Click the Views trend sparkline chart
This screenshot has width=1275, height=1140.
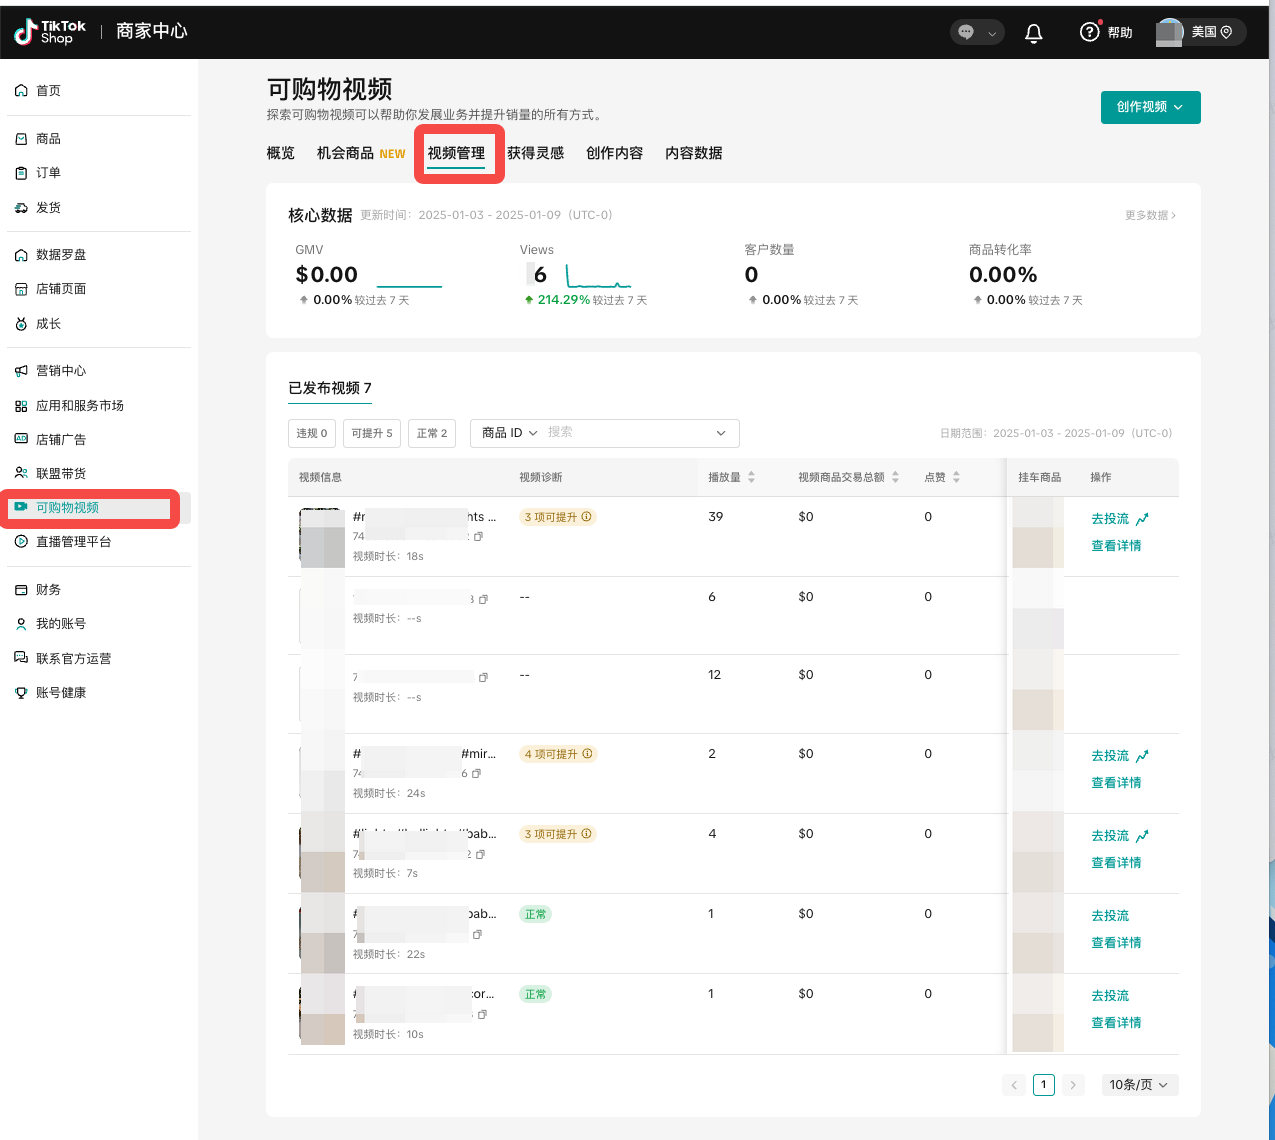pyautogui.click(x=598, y=276)
